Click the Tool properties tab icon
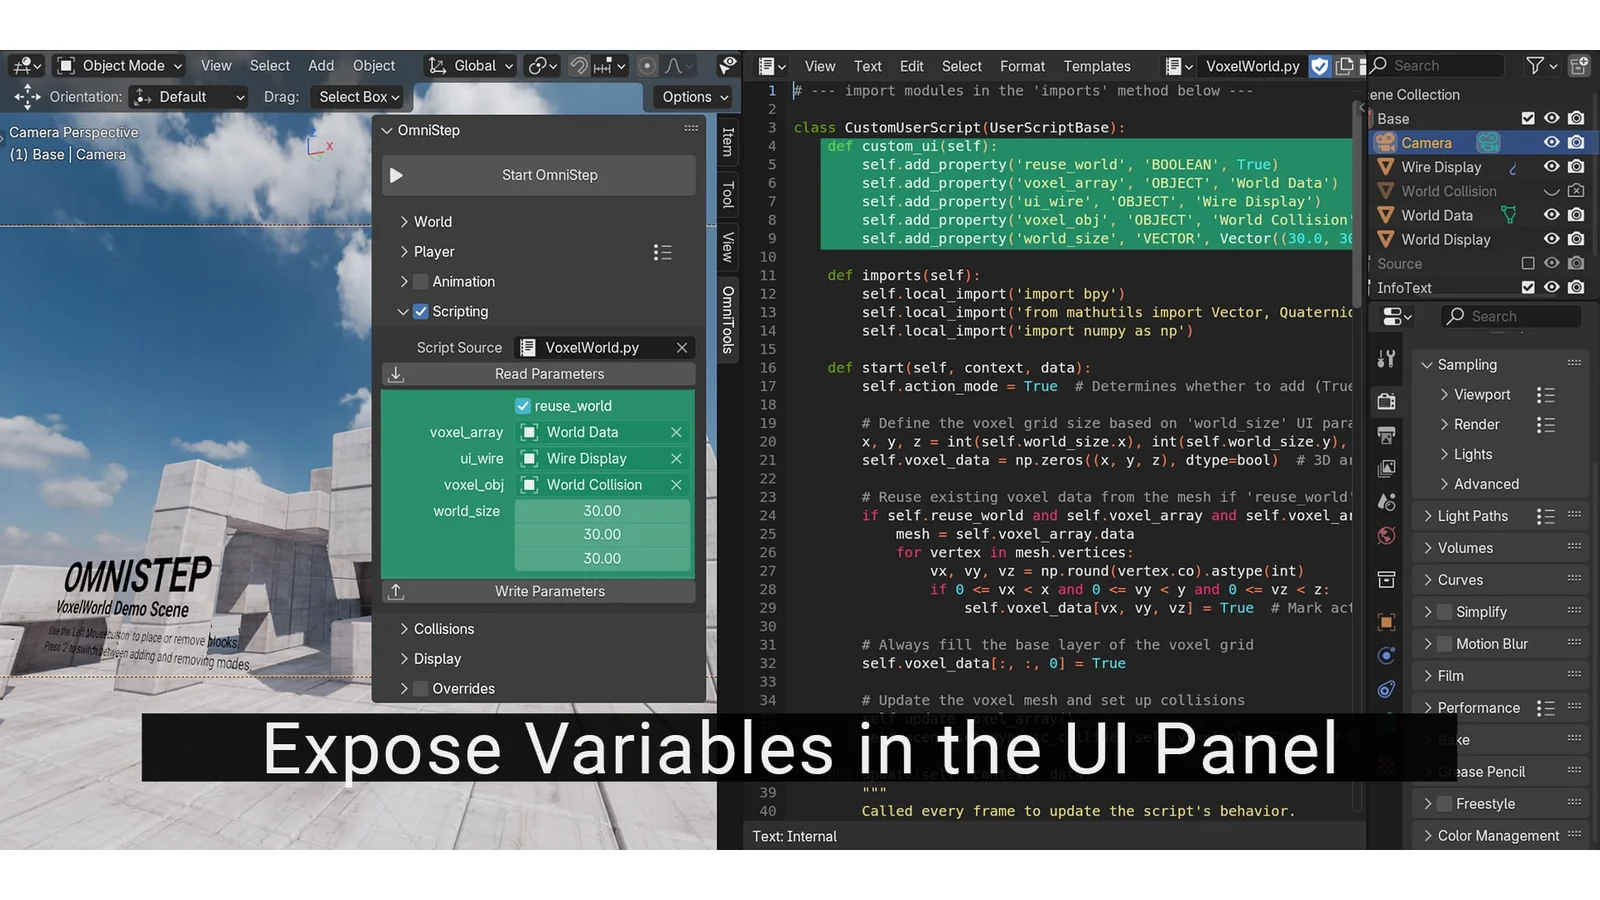The image size is (1600, 900). point(1386,360)
